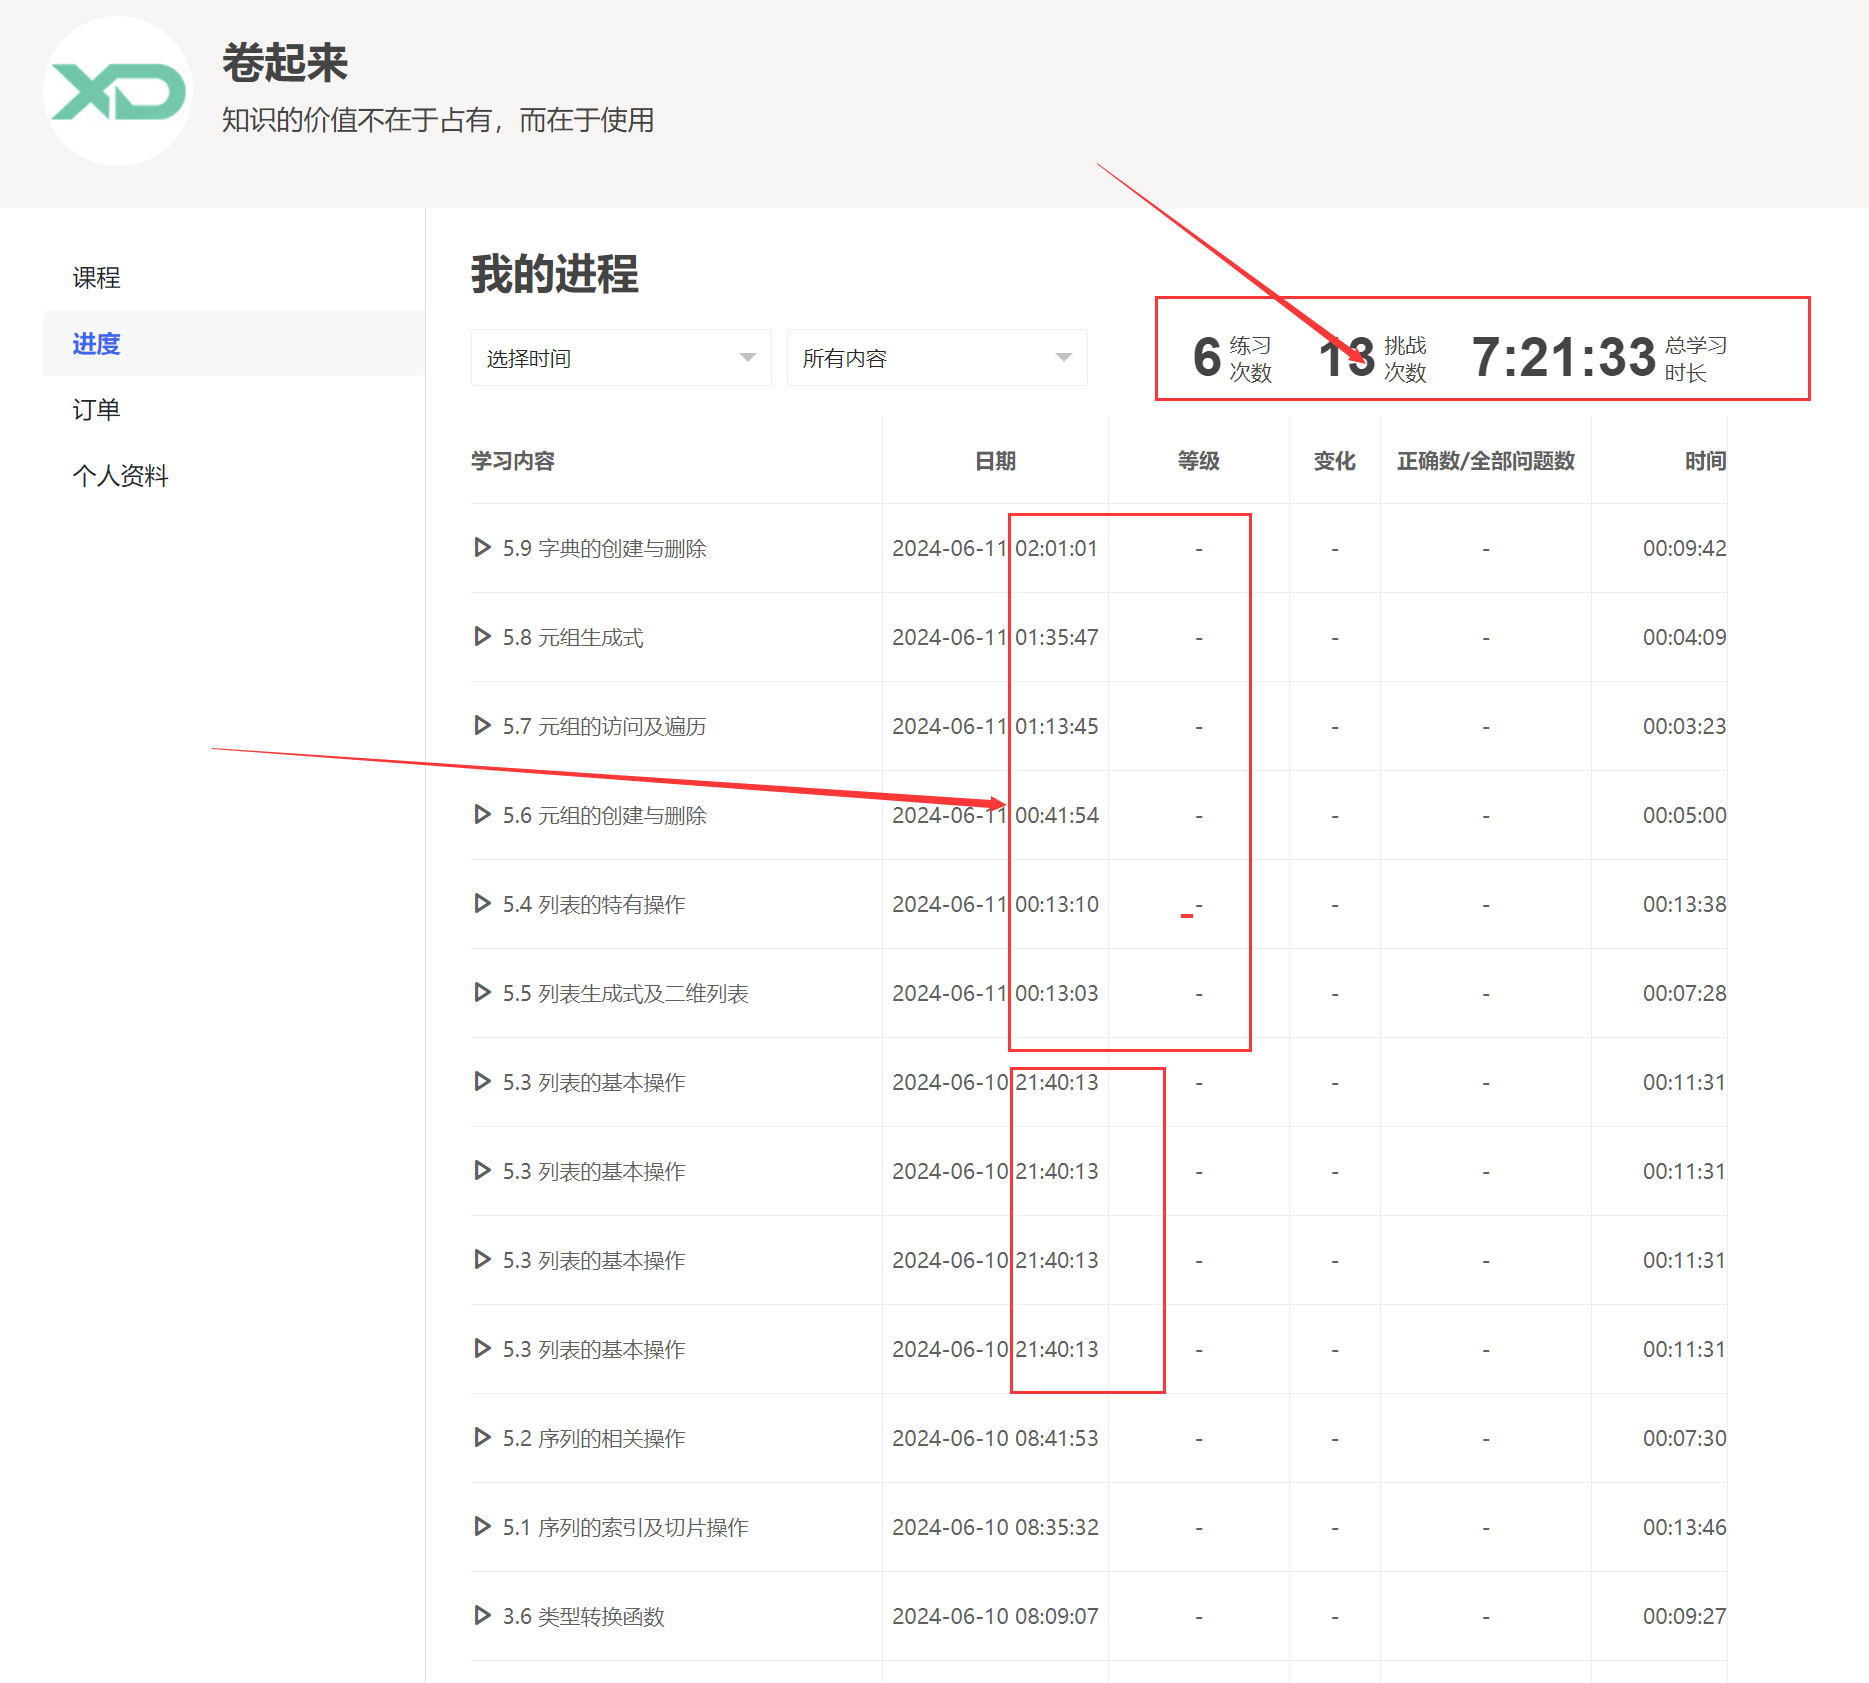Expand the 5.8 元组生成式 row triangle
1869x1683 pixels.
tap(482, 637)
